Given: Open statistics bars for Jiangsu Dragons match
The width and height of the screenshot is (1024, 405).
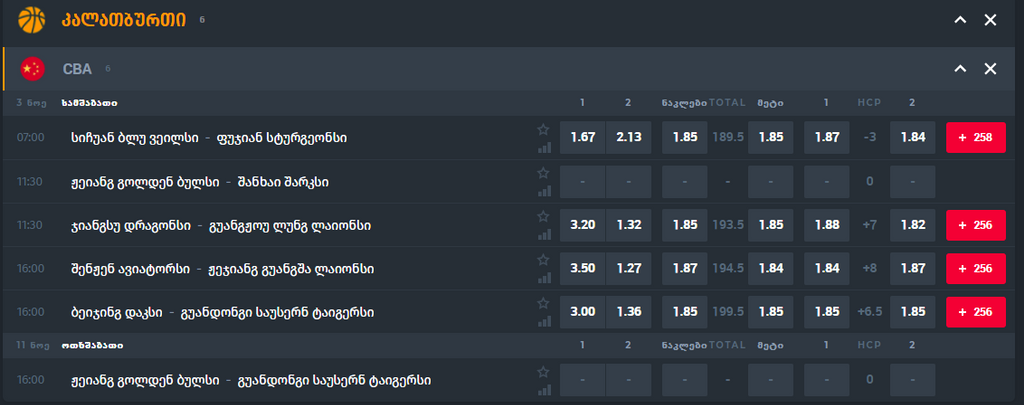Looking at the screenshot, I should pyautogui.click(x=544, y=235).
